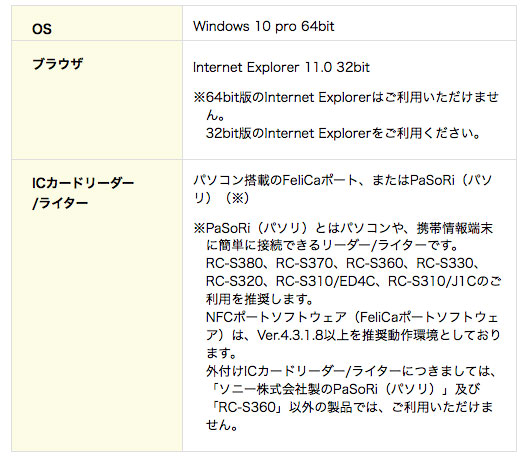Viewport: 526px width, 459px height.
Task: Click the Windows 10 pro 64bit text
Action: 264,26
